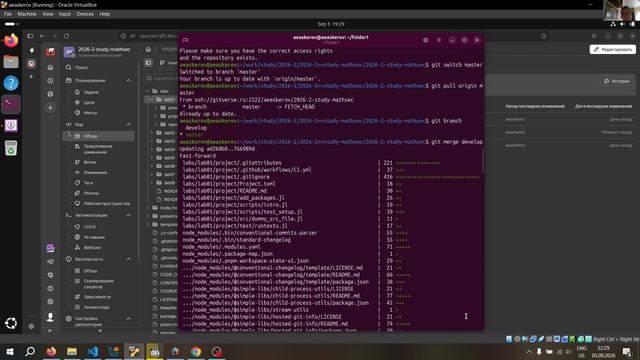640x360 pixels.
Task: Open File Explorer from Windows taskbar
Action: click(x=72, y=351)
